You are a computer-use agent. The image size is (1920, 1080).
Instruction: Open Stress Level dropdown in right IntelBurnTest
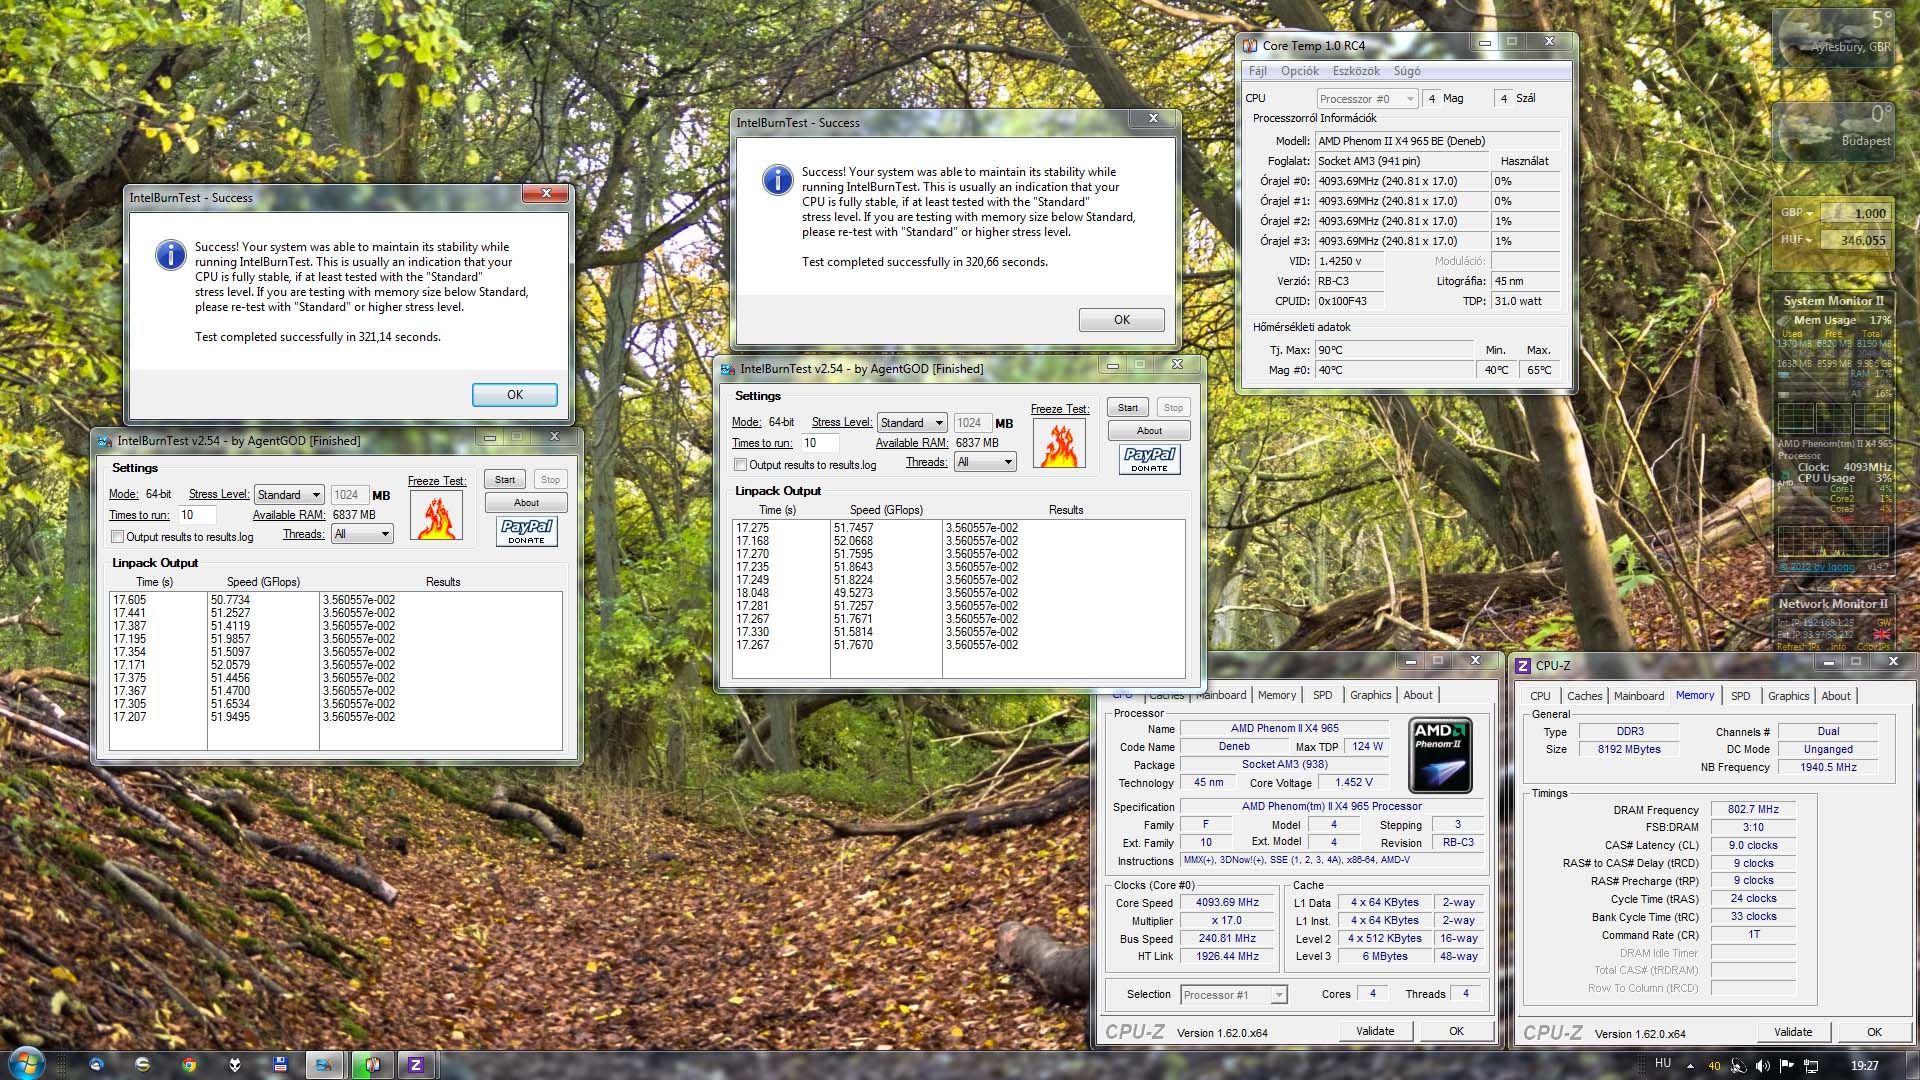(912, 423)
